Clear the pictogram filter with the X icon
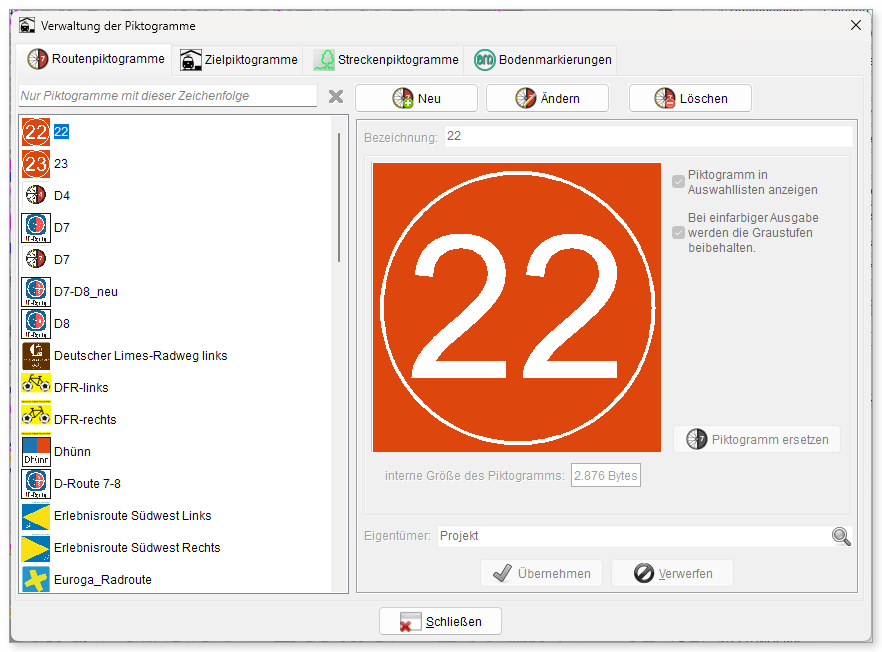Viewport: 882px width, 652px height. coord(336,97)
